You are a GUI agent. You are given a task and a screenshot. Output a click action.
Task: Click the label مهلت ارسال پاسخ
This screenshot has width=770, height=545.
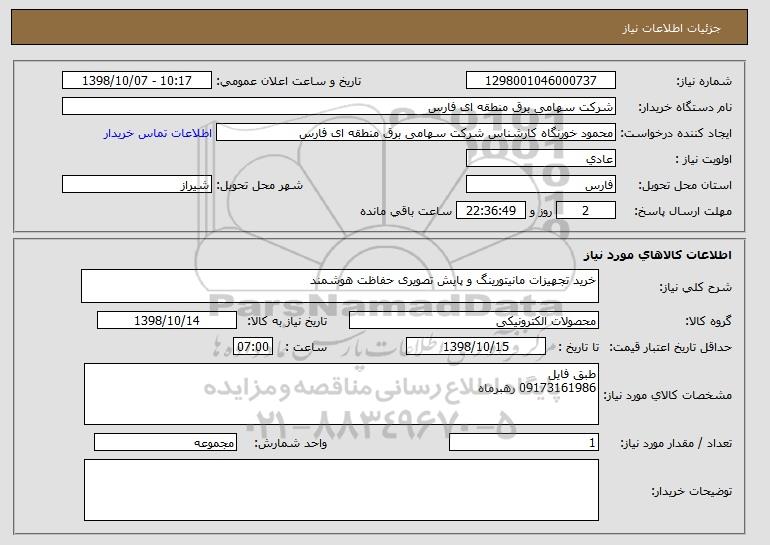point(683,211)
